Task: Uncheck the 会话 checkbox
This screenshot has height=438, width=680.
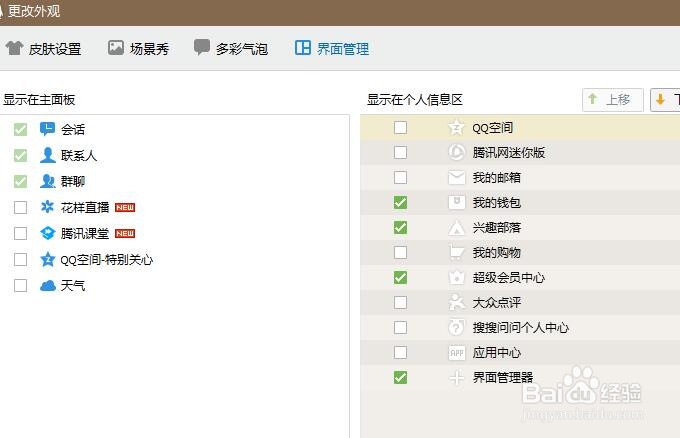Action: [20, 129]
